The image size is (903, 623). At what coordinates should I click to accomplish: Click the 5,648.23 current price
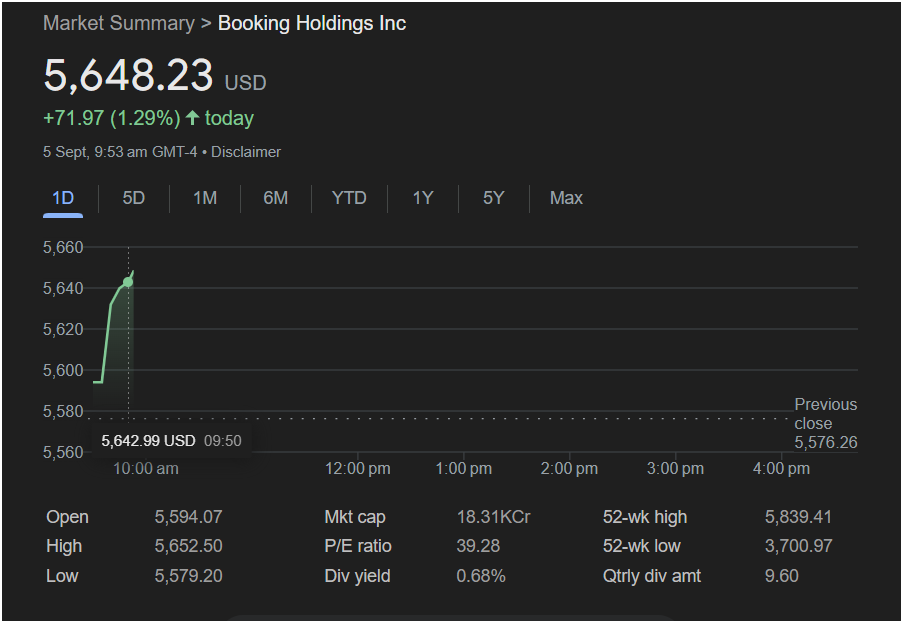128,75
